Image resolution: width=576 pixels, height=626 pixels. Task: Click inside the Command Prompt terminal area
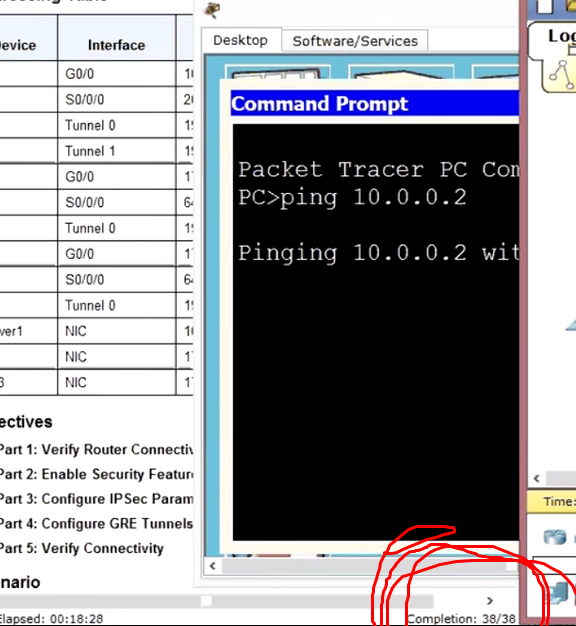pos(376,332)
